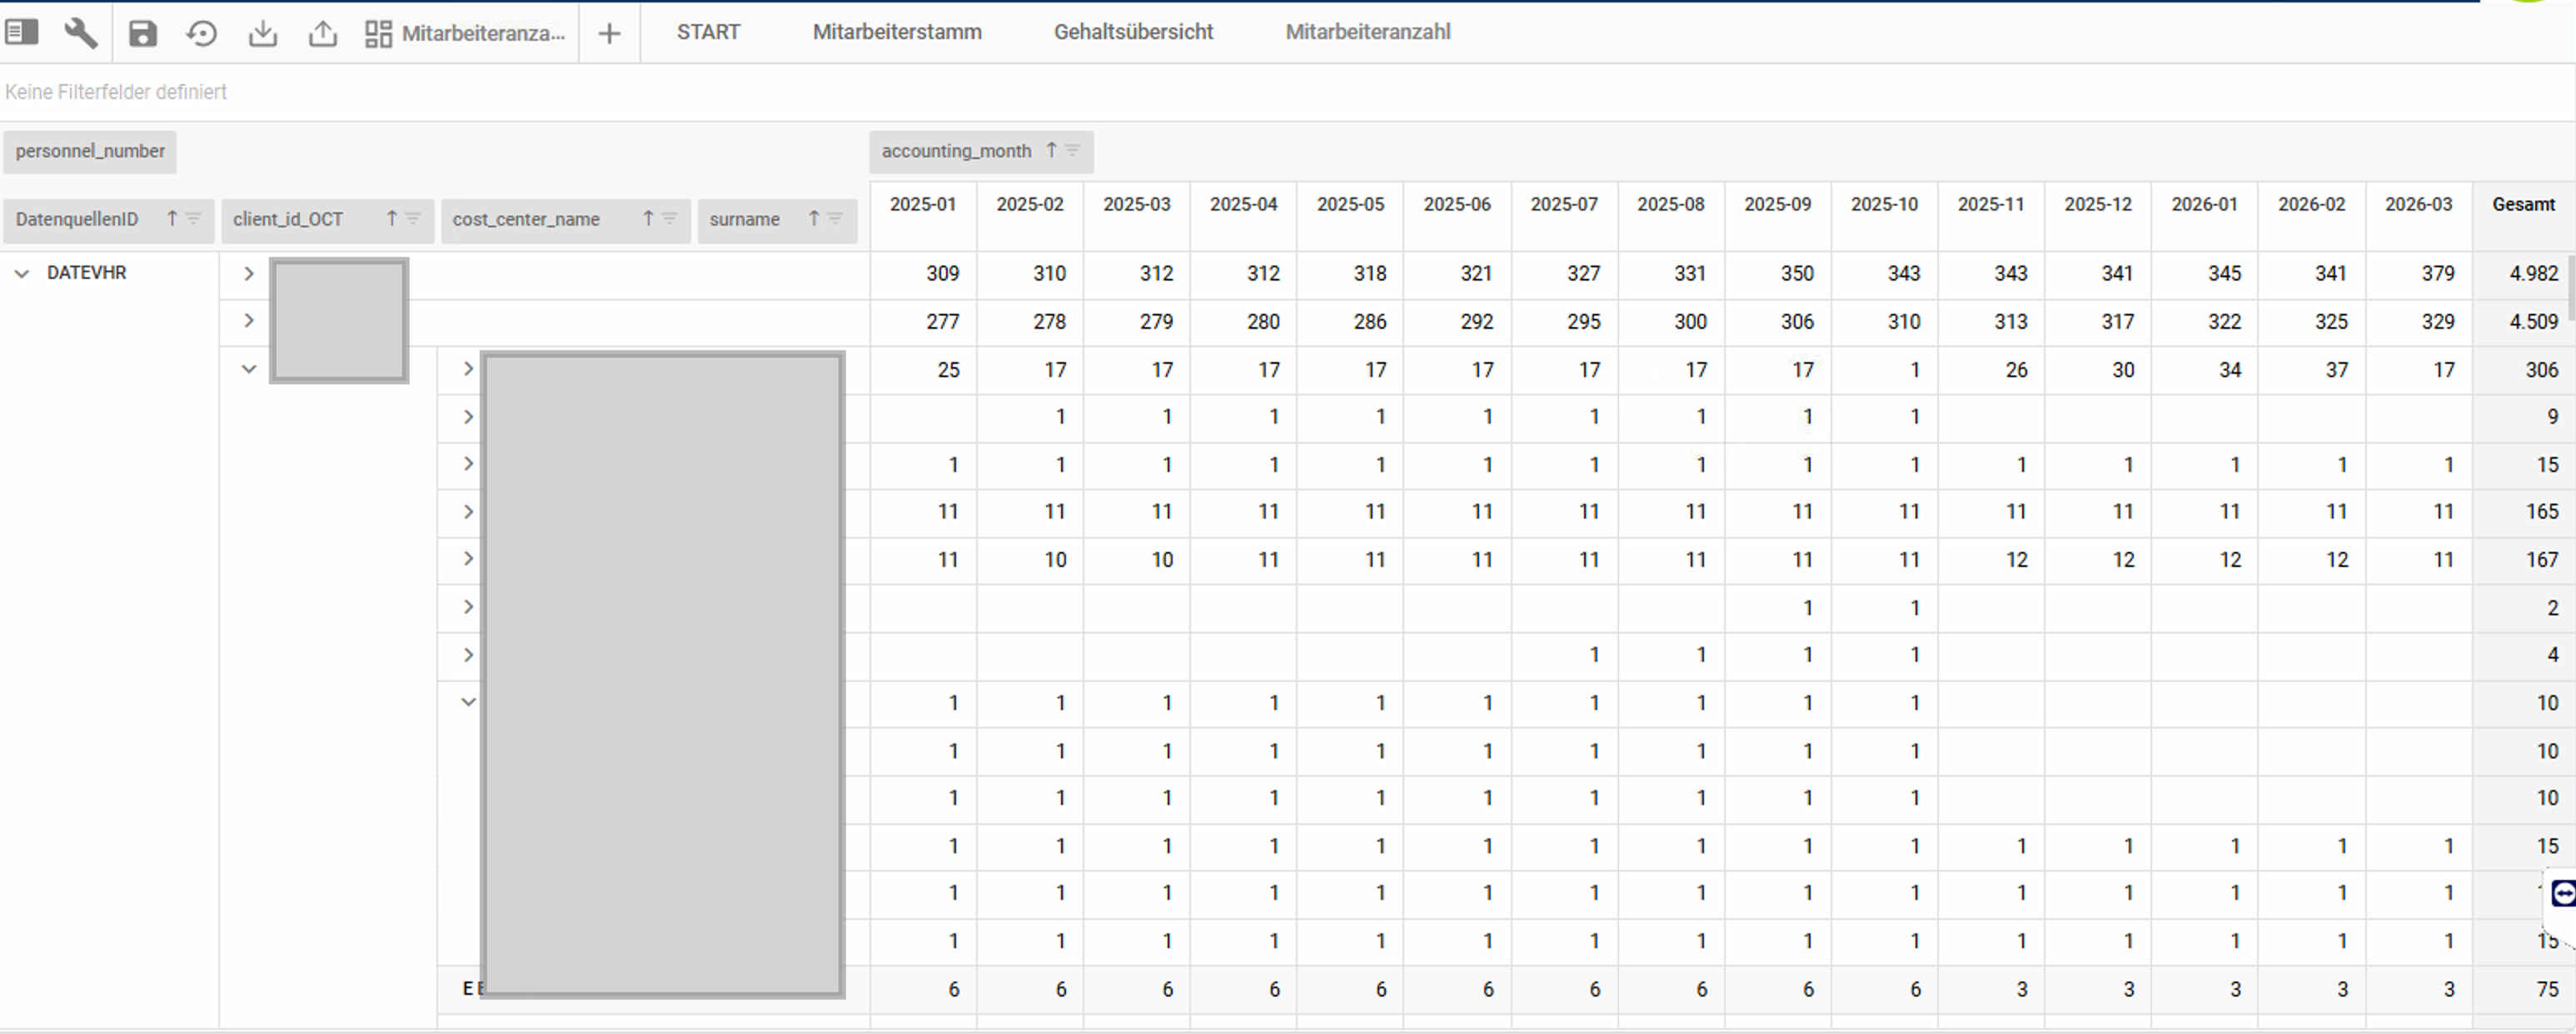Expand client row with total 4.982
2576x1034 pixels.
[249, 273]
